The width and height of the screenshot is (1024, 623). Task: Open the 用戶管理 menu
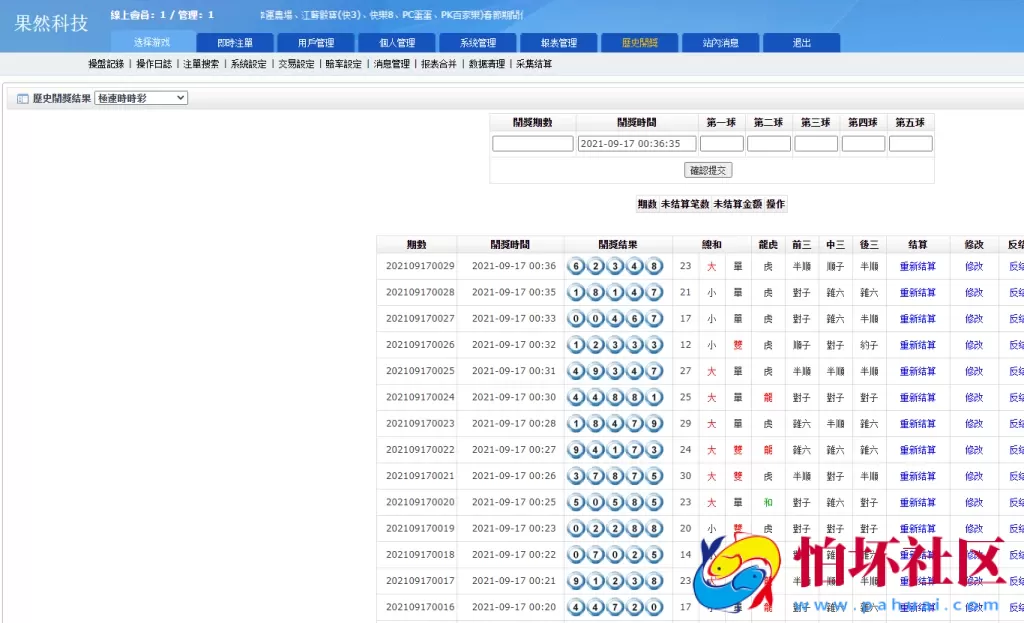(x=315, y=42)
